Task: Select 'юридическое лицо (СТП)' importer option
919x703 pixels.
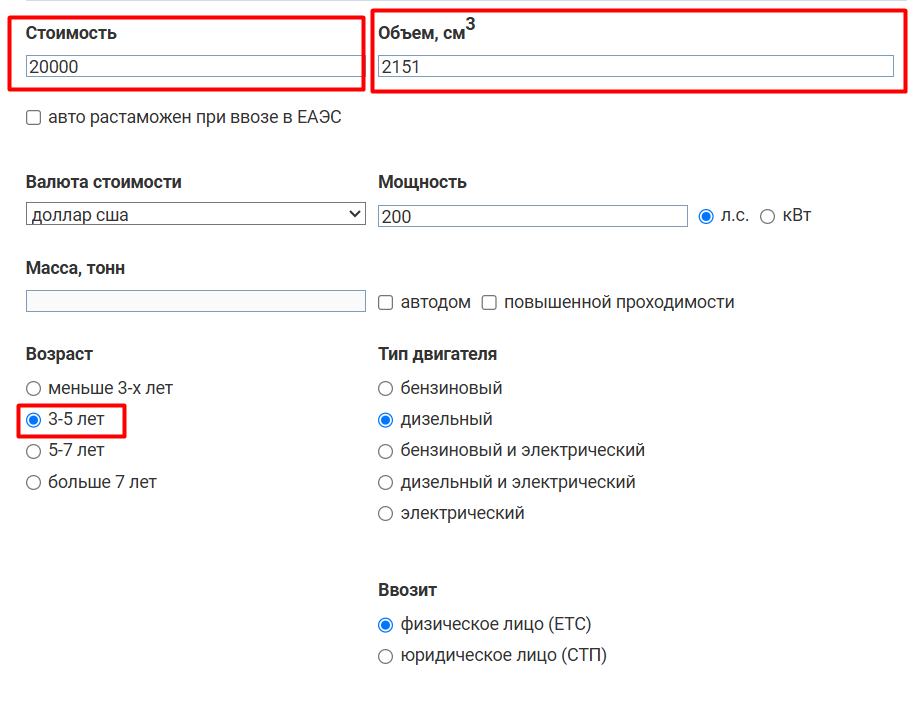Action: point(385,656)
